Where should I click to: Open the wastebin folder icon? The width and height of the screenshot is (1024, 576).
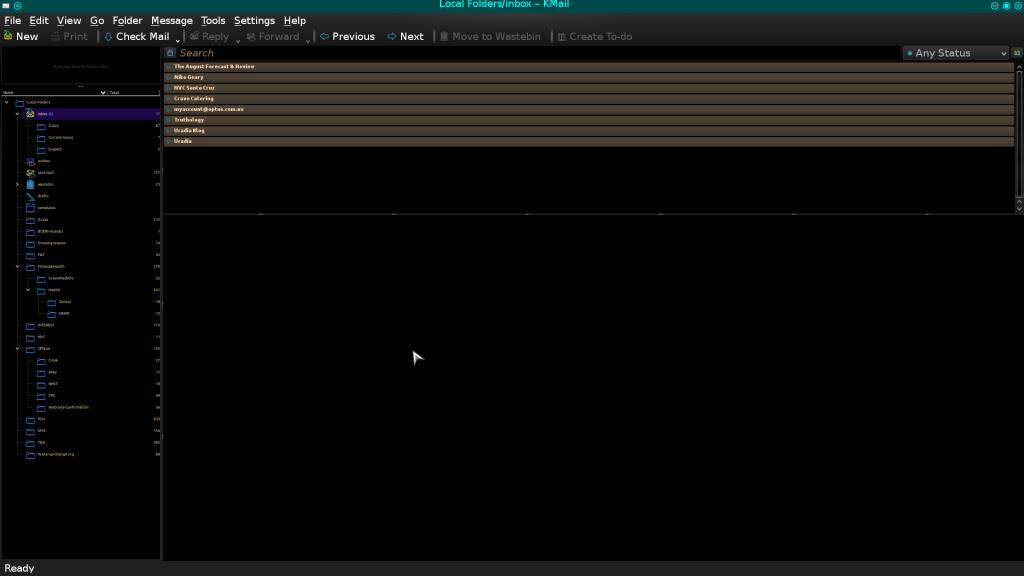30,185
